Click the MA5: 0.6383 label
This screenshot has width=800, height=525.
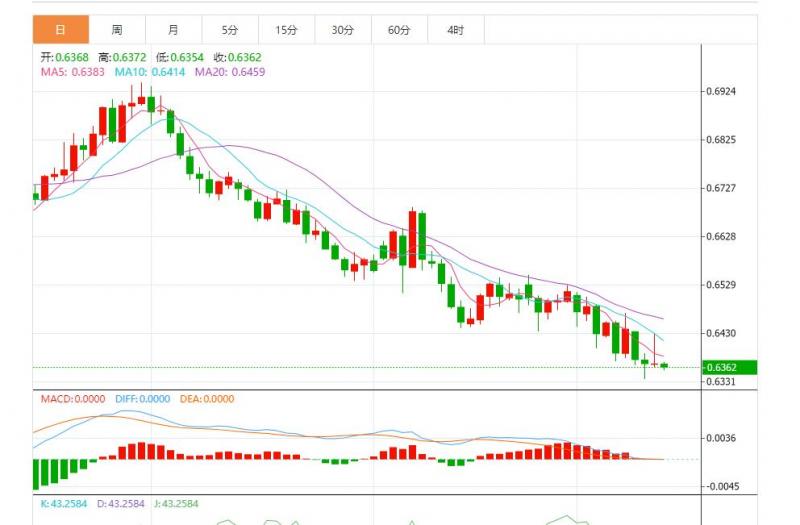click(x=72, y=72)
